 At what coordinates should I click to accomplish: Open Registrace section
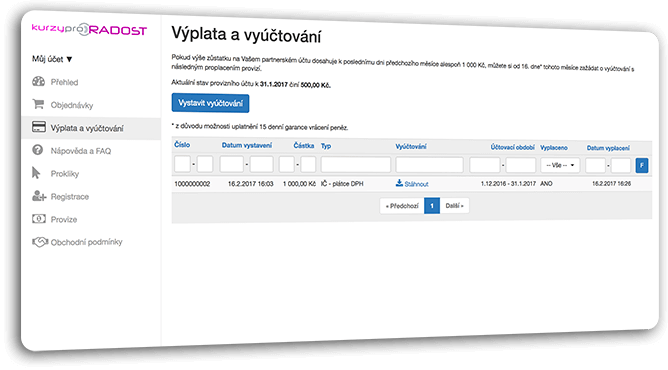tap(70, 197)
